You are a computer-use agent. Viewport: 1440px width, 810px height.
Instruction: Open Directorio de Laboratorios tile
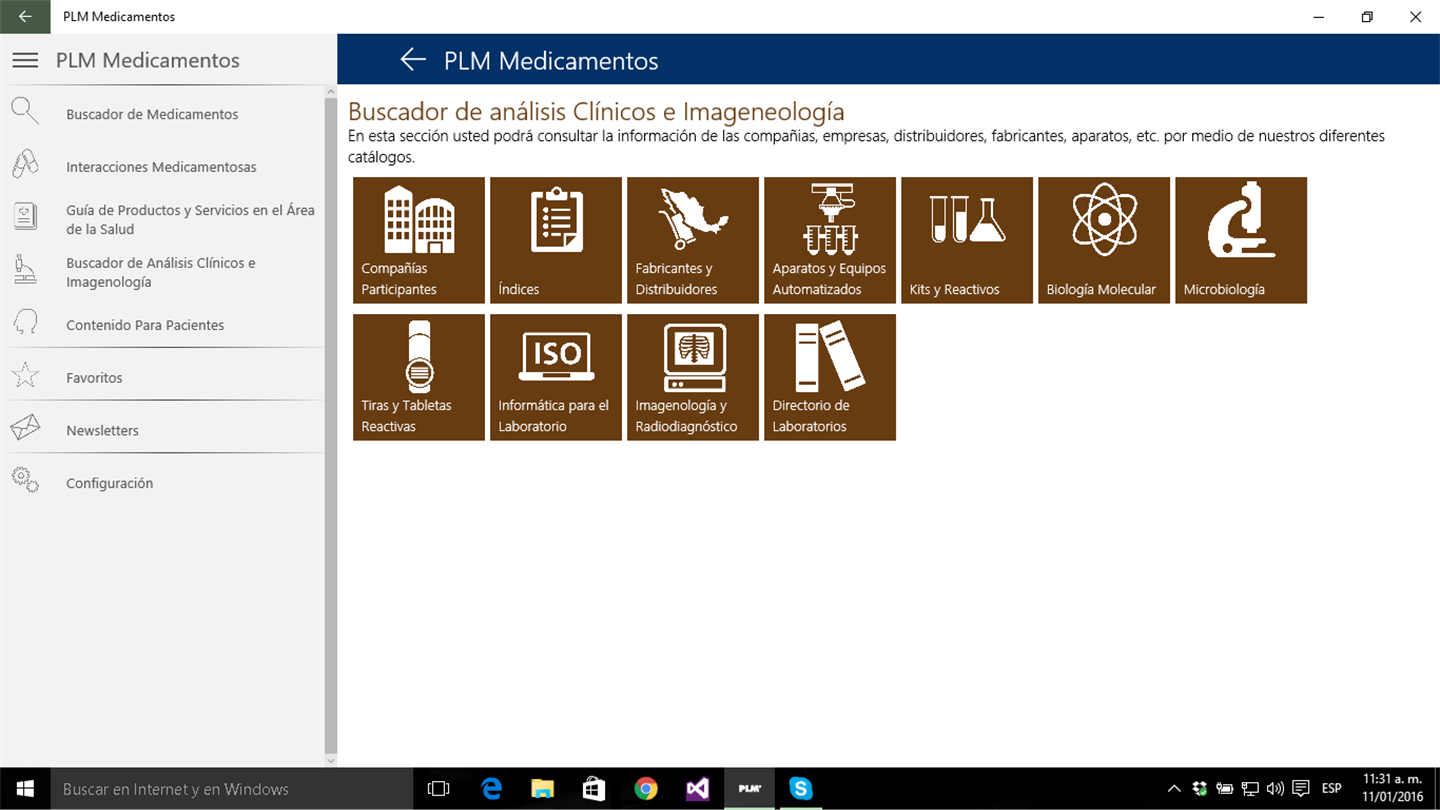pyautogui.click(x=830, y=377)
